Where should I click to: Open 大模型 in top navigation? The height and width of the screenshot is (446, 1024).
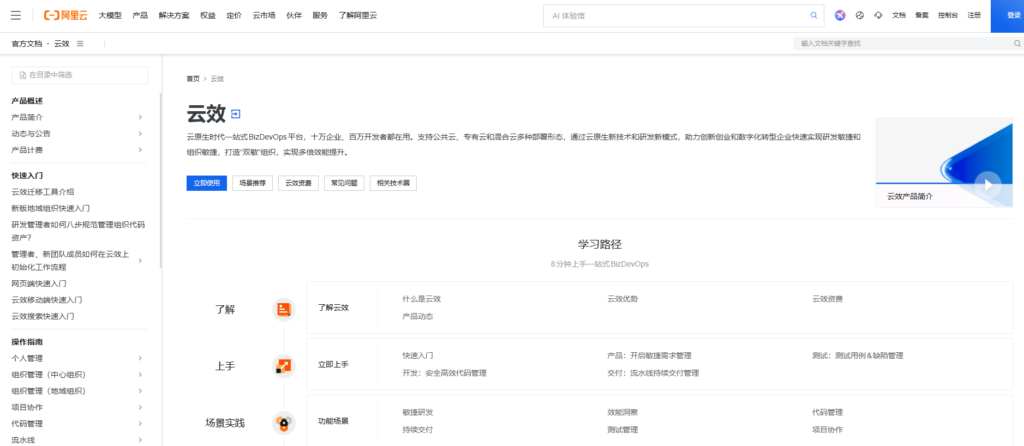coord(110,15)
